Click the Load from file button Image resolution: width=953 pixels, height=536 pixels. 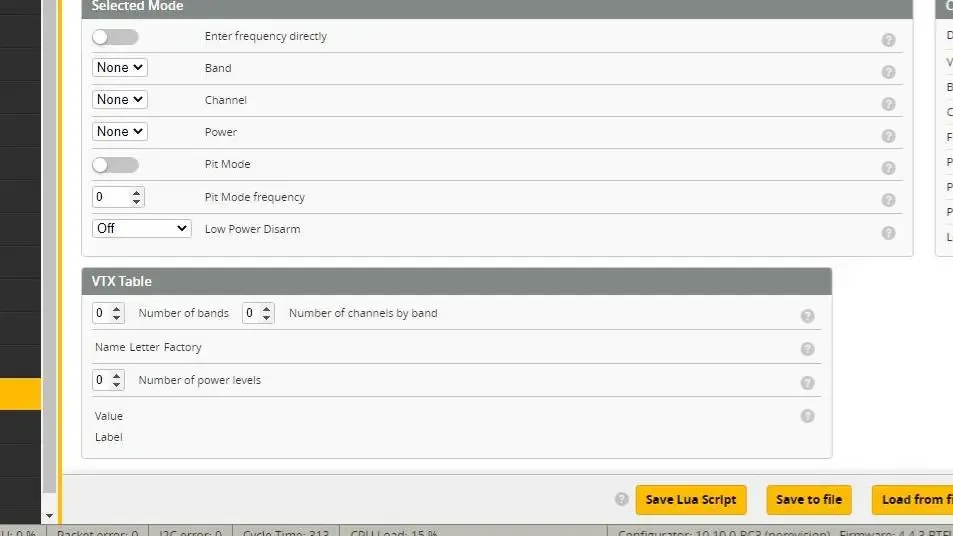[x=915, y=500]
